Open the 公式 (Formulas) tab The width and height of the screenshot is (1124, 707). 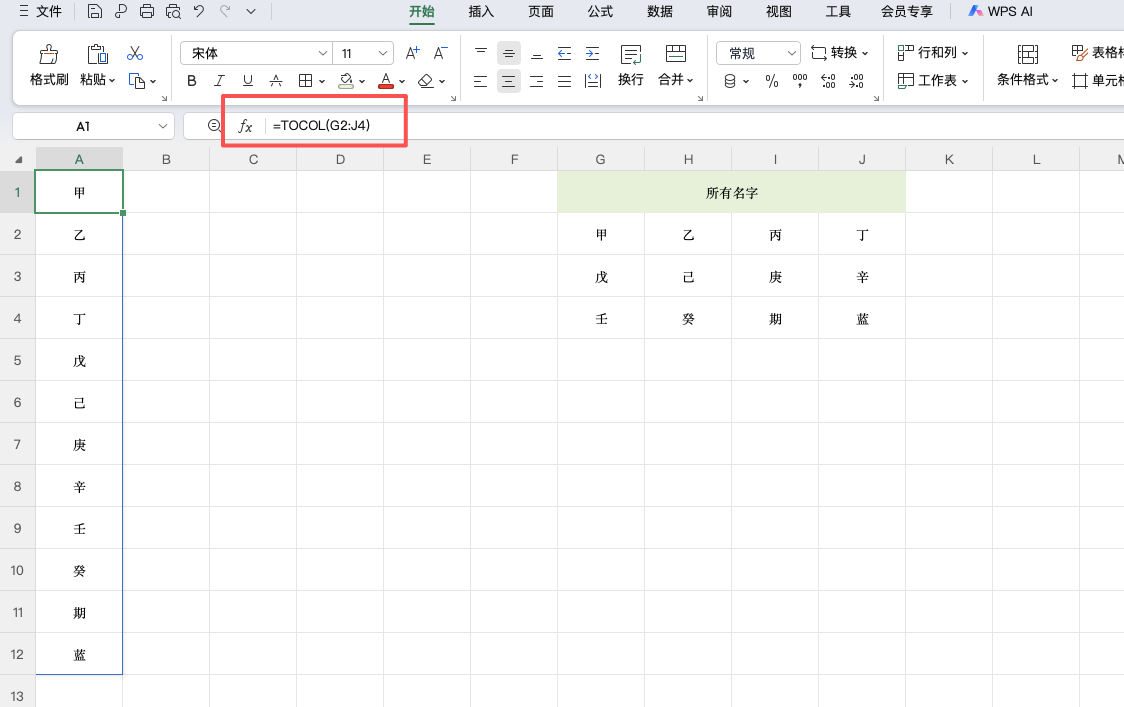click(600, 12)
